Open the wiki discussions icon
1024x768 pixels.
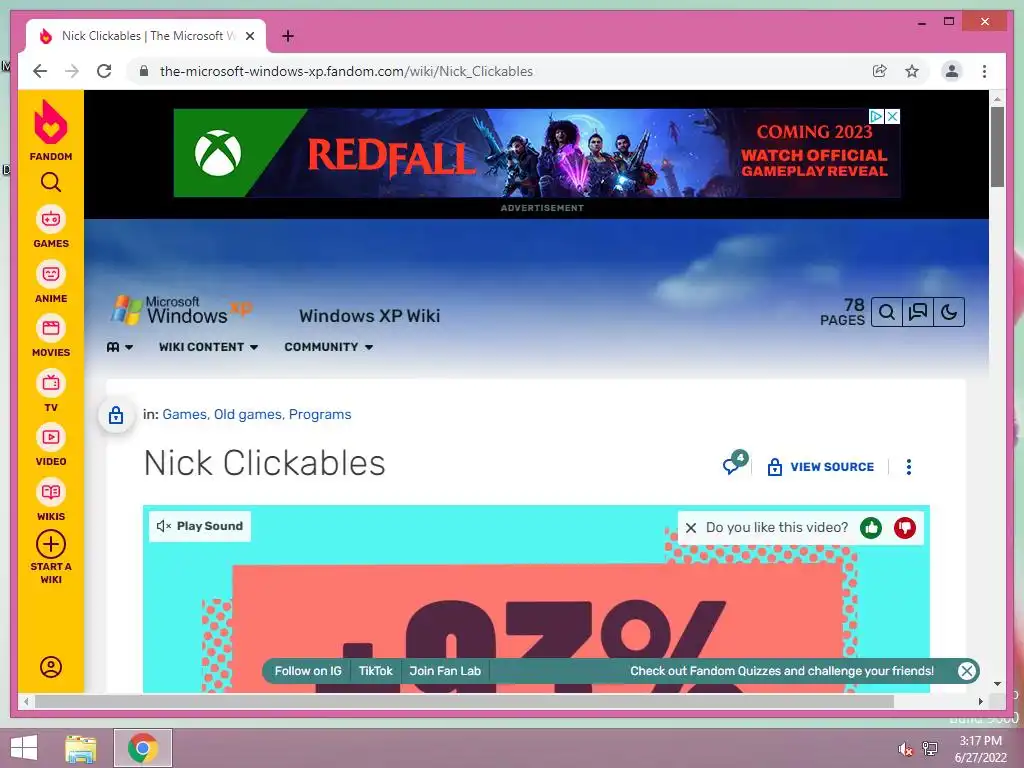point(918,312)
